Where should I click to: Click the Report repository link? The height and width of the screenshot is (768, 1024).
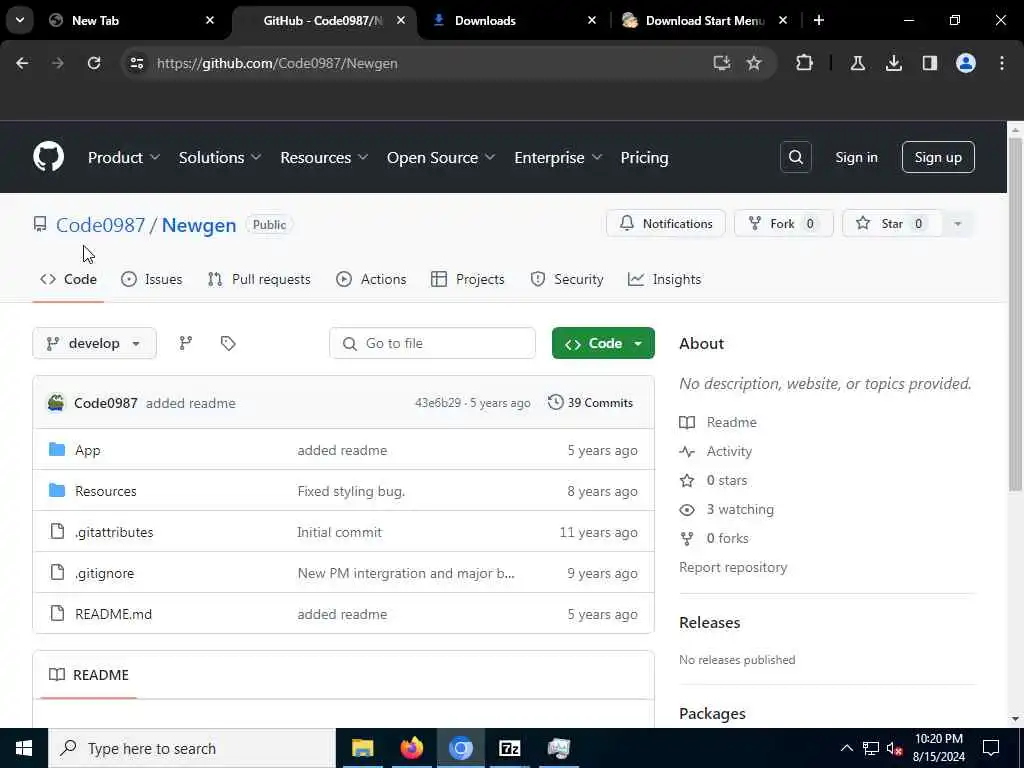tap(733, 567)
